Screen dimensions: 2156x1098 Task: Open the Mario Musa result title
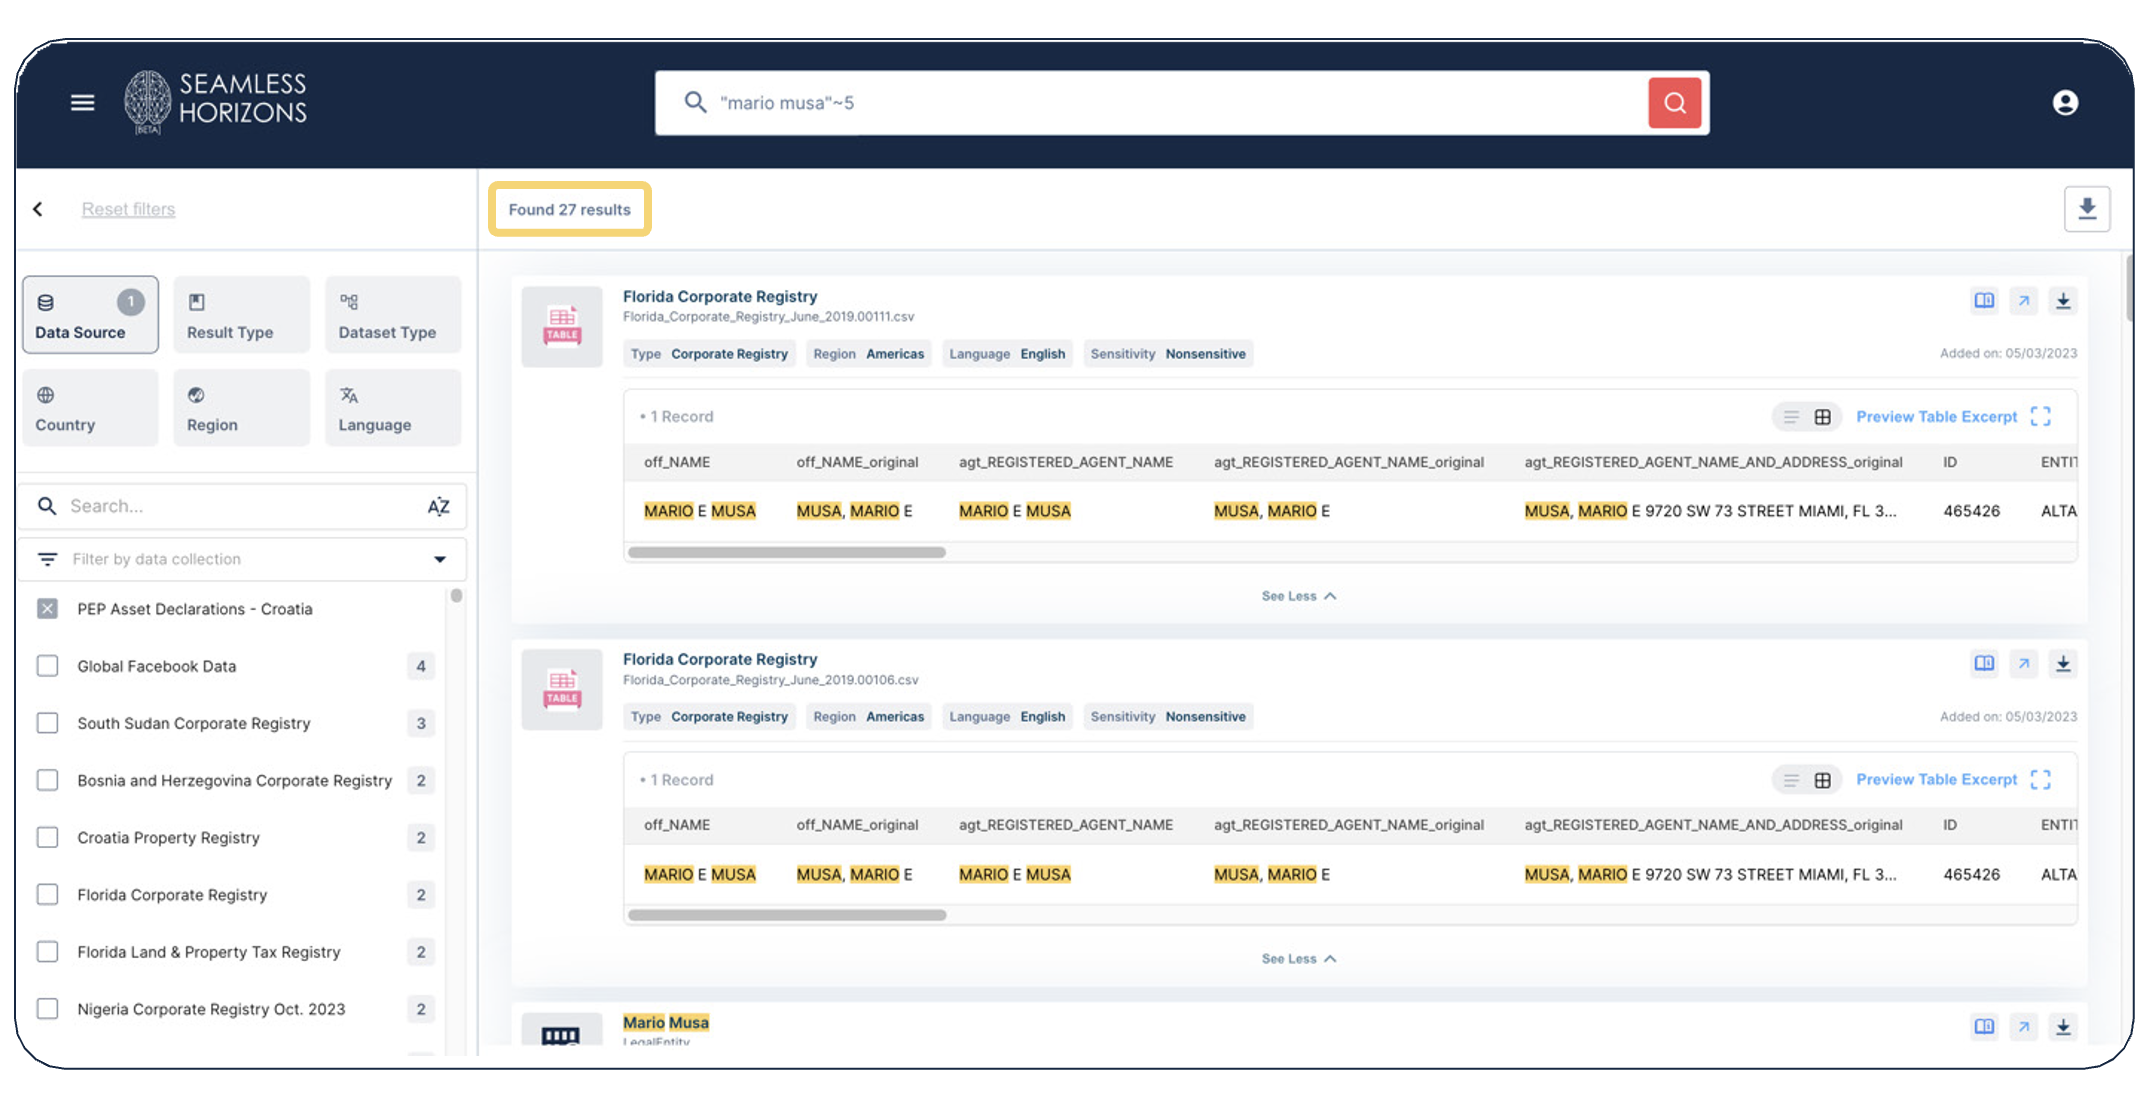[x=666, y=1022]
